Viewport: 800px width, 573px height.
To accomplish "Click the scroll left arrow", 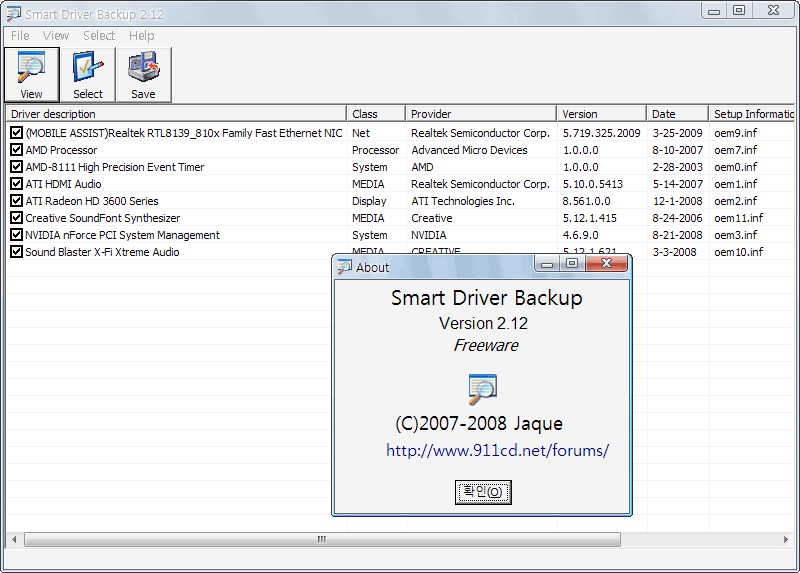I will (14, 539).
